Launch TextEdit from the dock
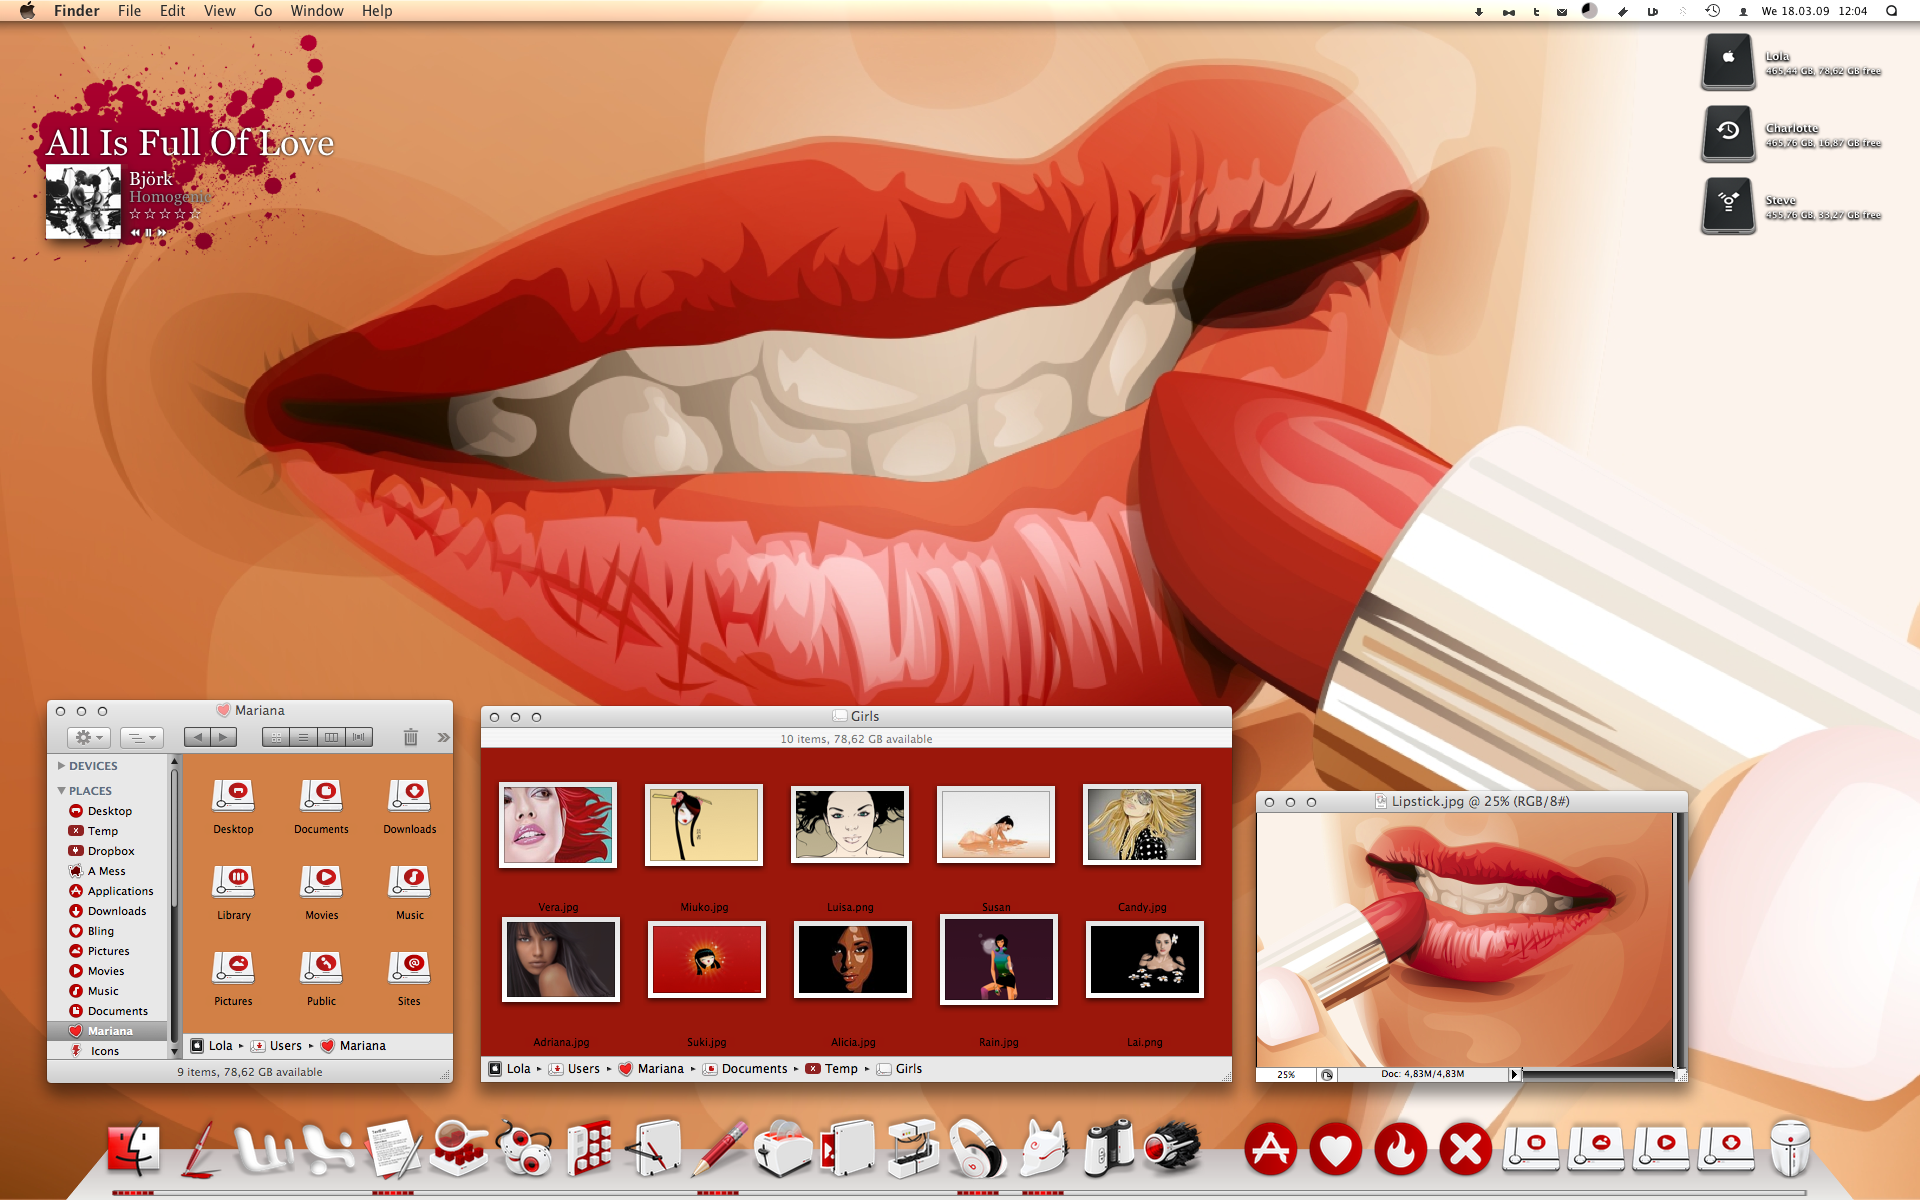This screenshot has width=1920, height=1200. tap(393, 1149)
